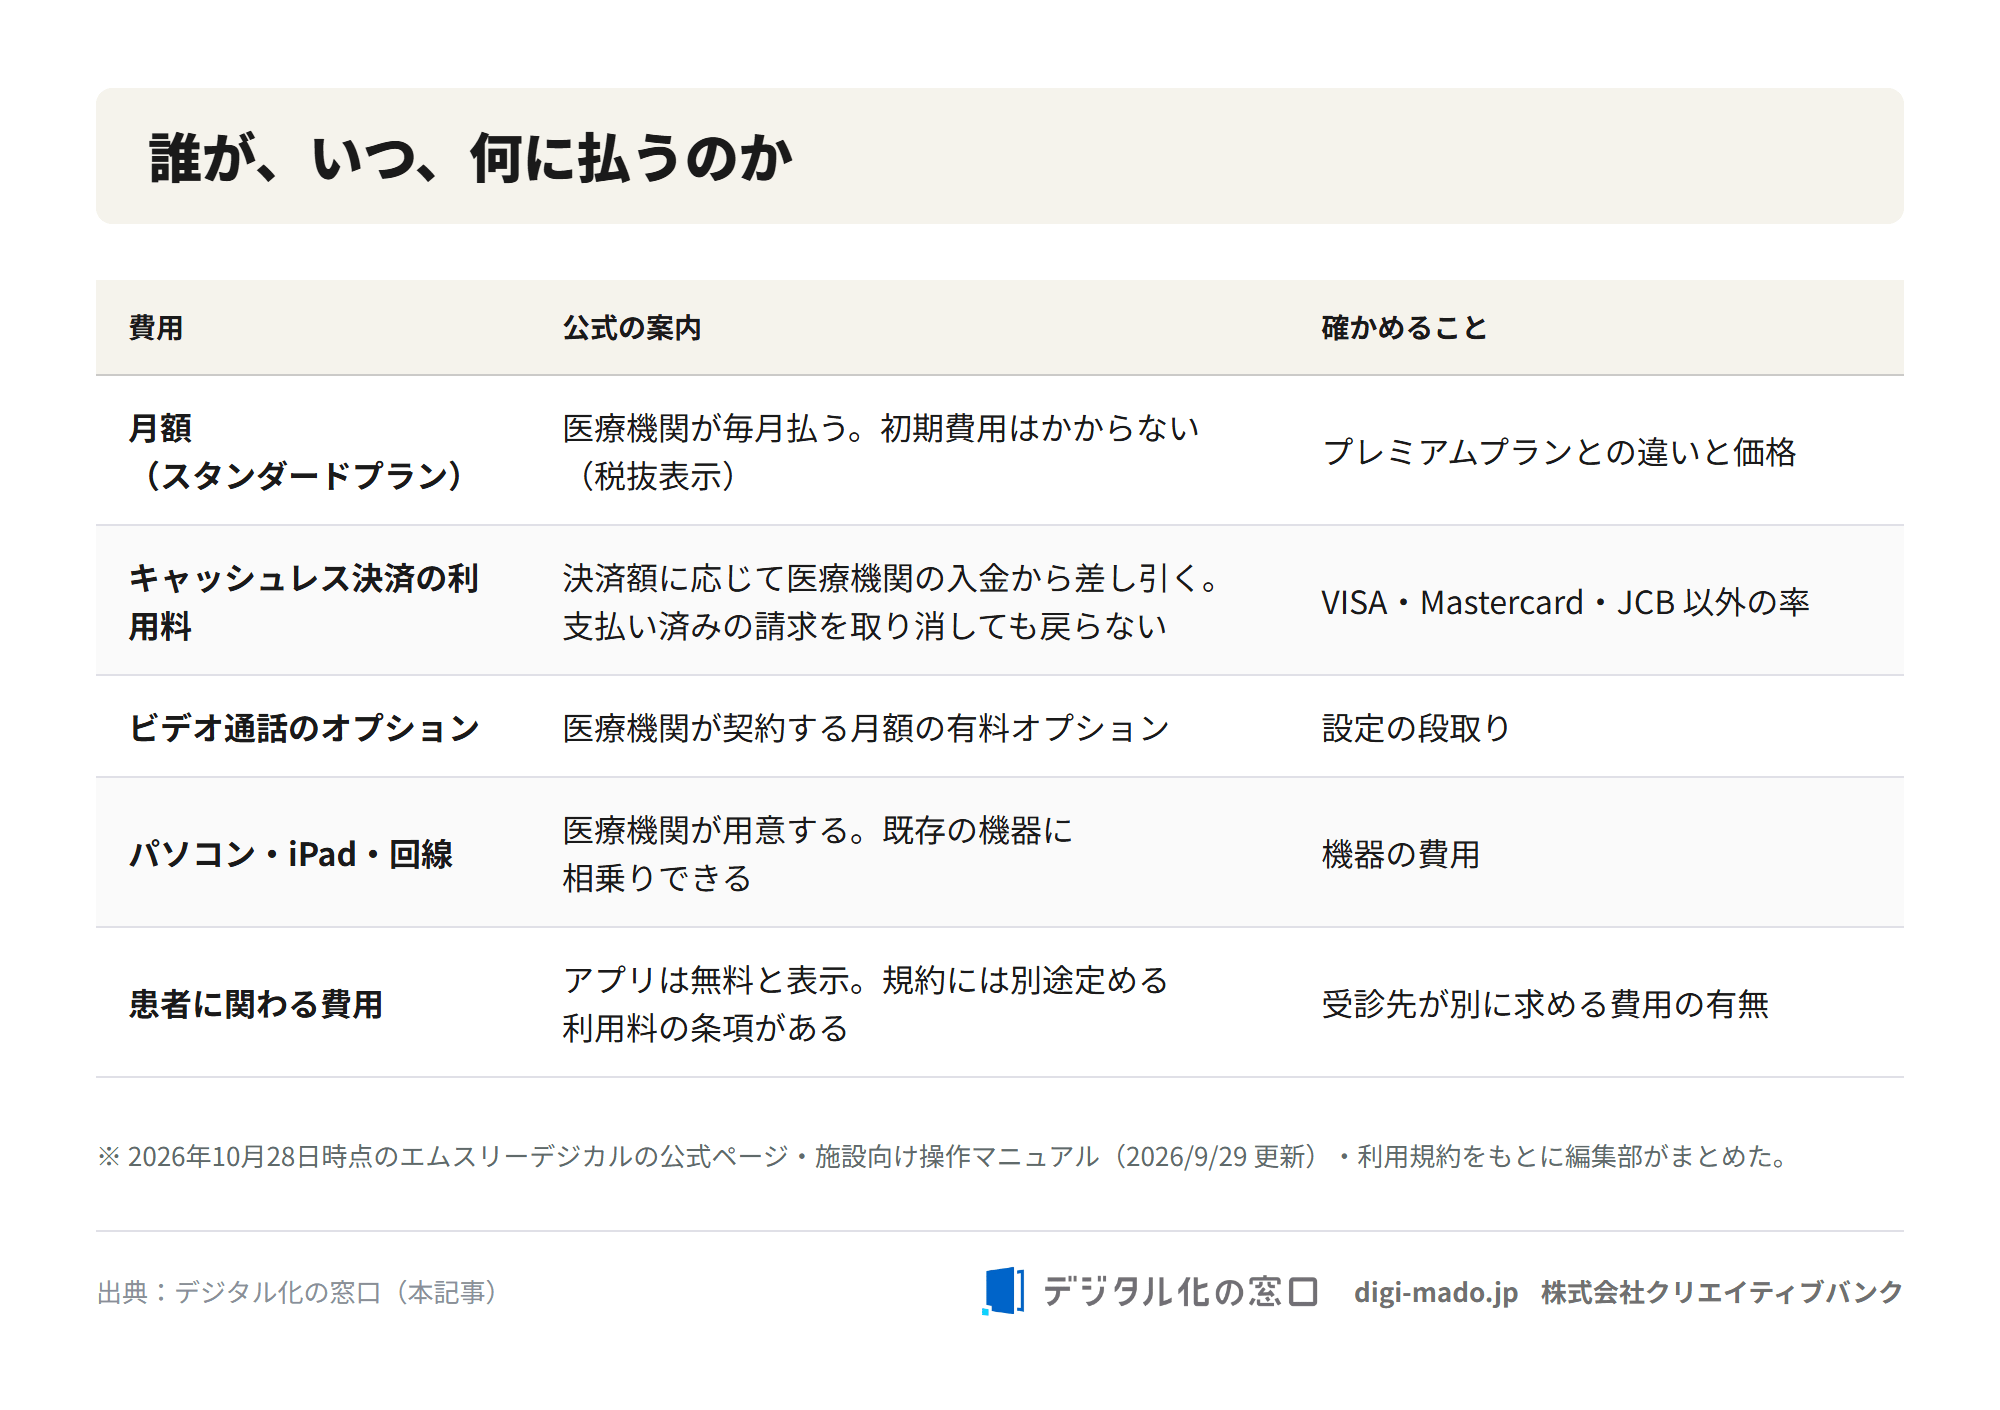Click the digi-mado.jp text
This screenshot has width=2000, height=1410.
[x=1436, y=1293]
